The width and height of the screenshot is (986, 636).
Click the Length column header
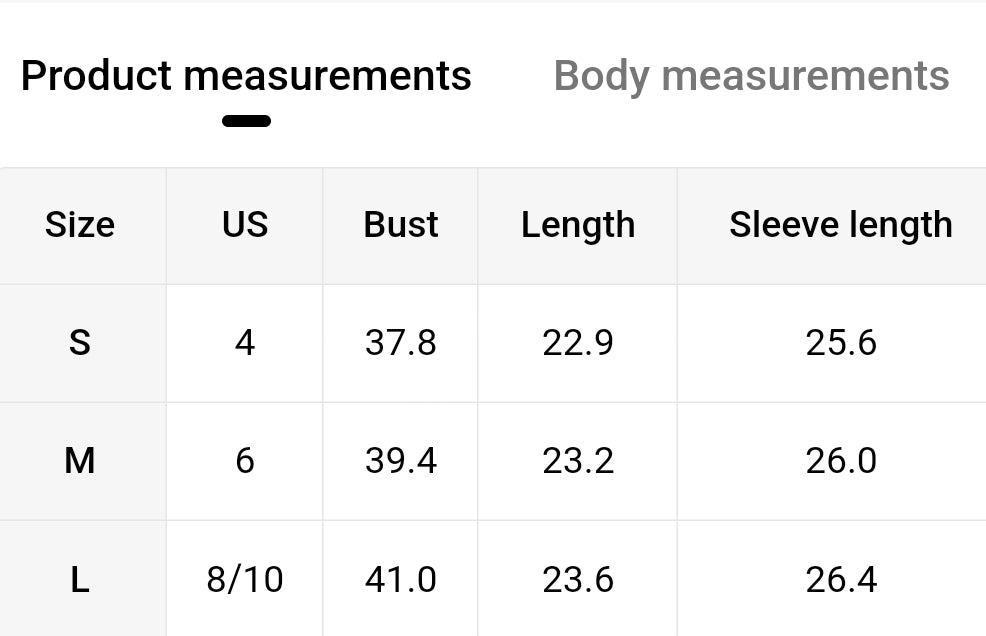point(578,225)
